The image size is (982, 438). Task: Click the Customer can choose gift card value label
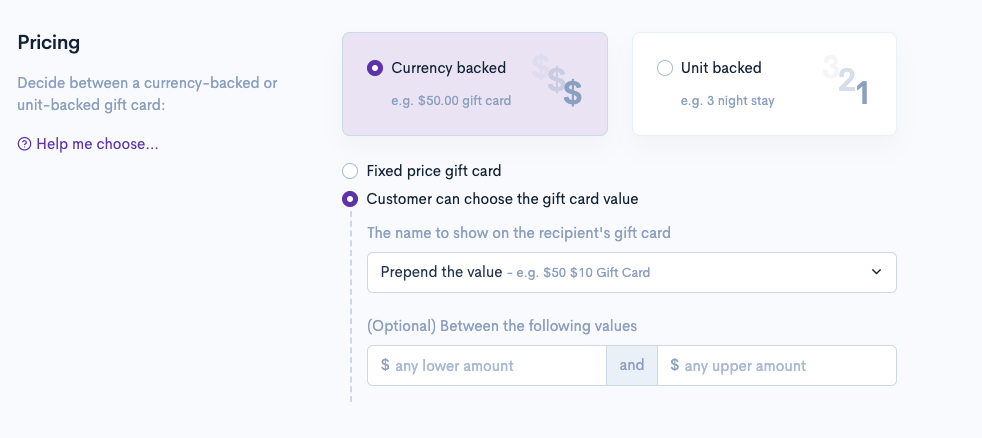[502, 199]
